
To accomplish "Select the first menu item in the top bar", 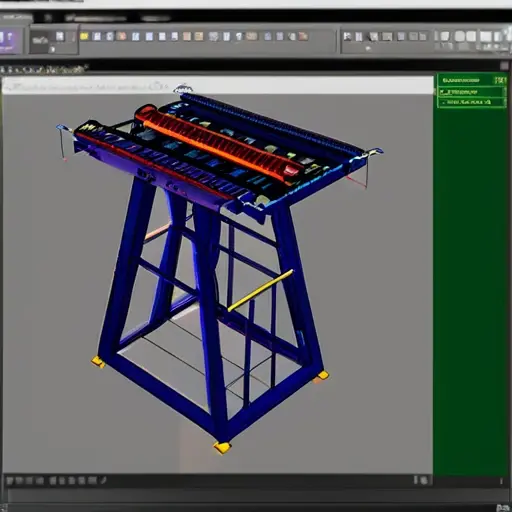I will pos(16,17).
